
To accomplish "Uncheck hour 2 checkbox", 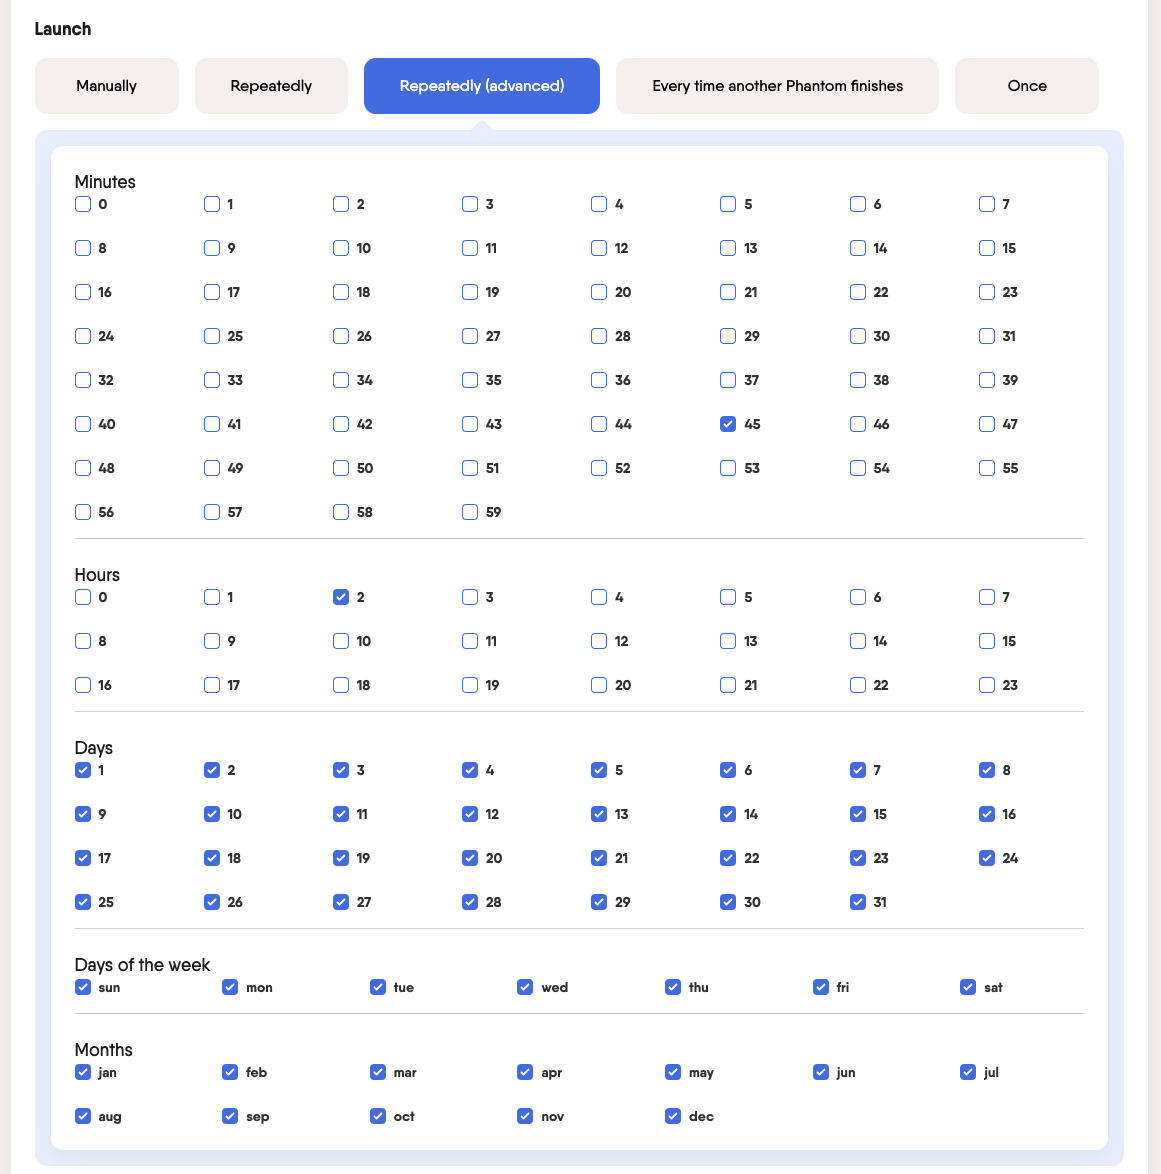I will click(x=341, y=597).
